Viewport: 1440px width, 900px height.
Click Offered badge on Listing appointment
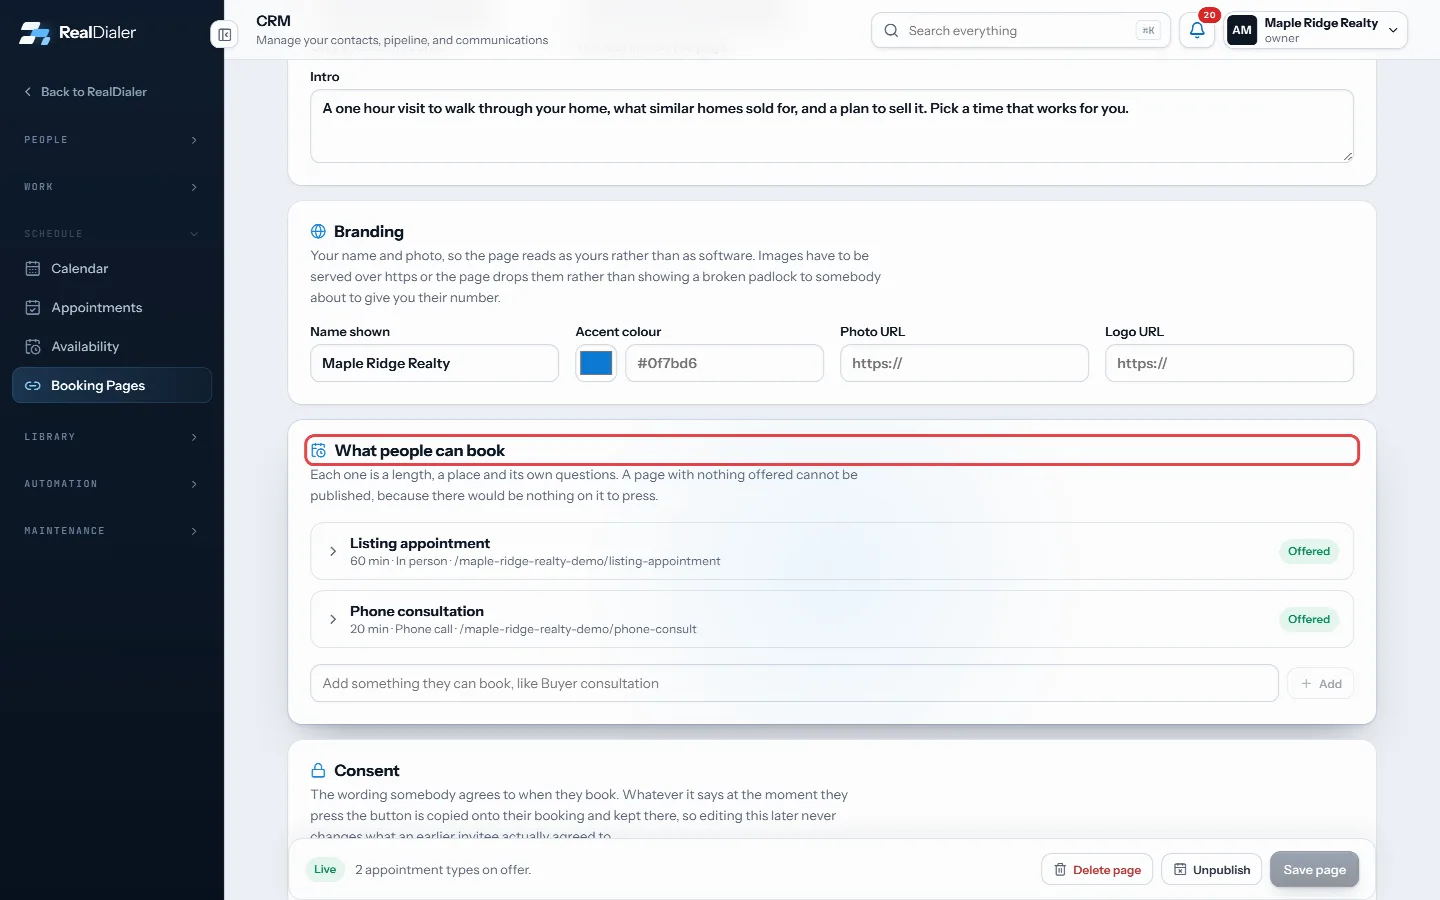(1308, 552)
